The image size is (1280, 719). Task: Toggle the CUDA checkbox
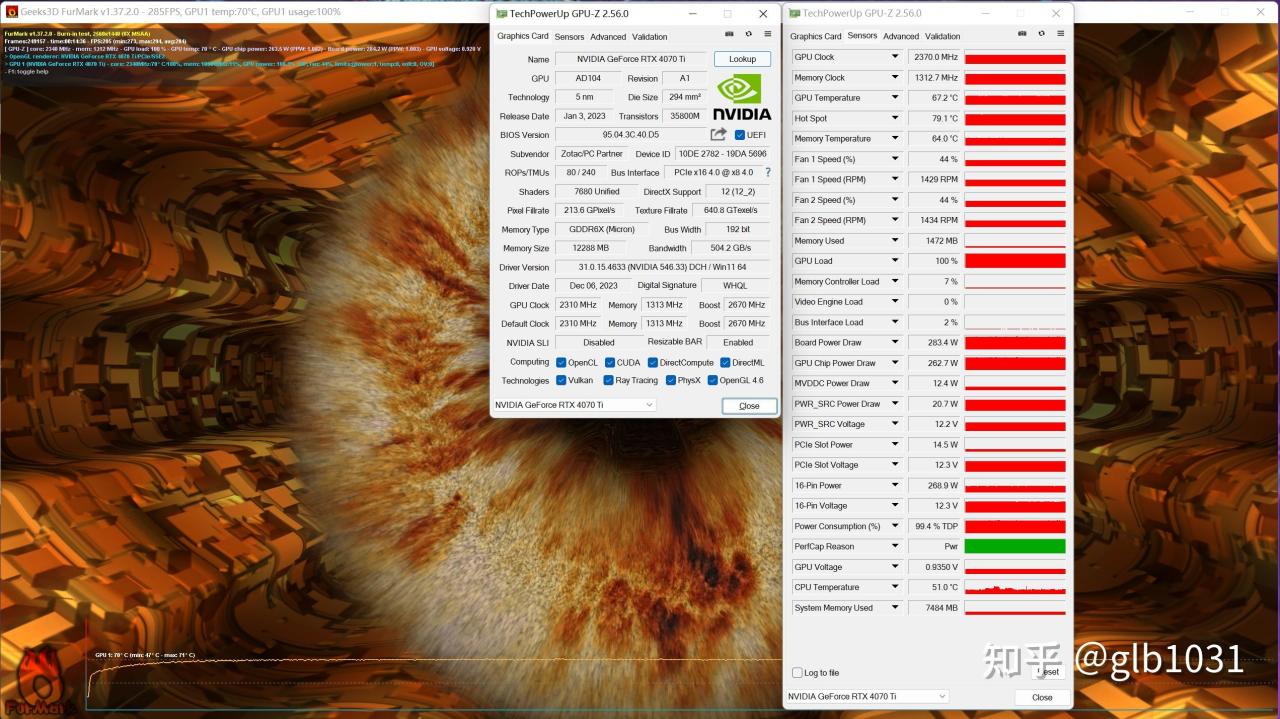coord(609,362)
